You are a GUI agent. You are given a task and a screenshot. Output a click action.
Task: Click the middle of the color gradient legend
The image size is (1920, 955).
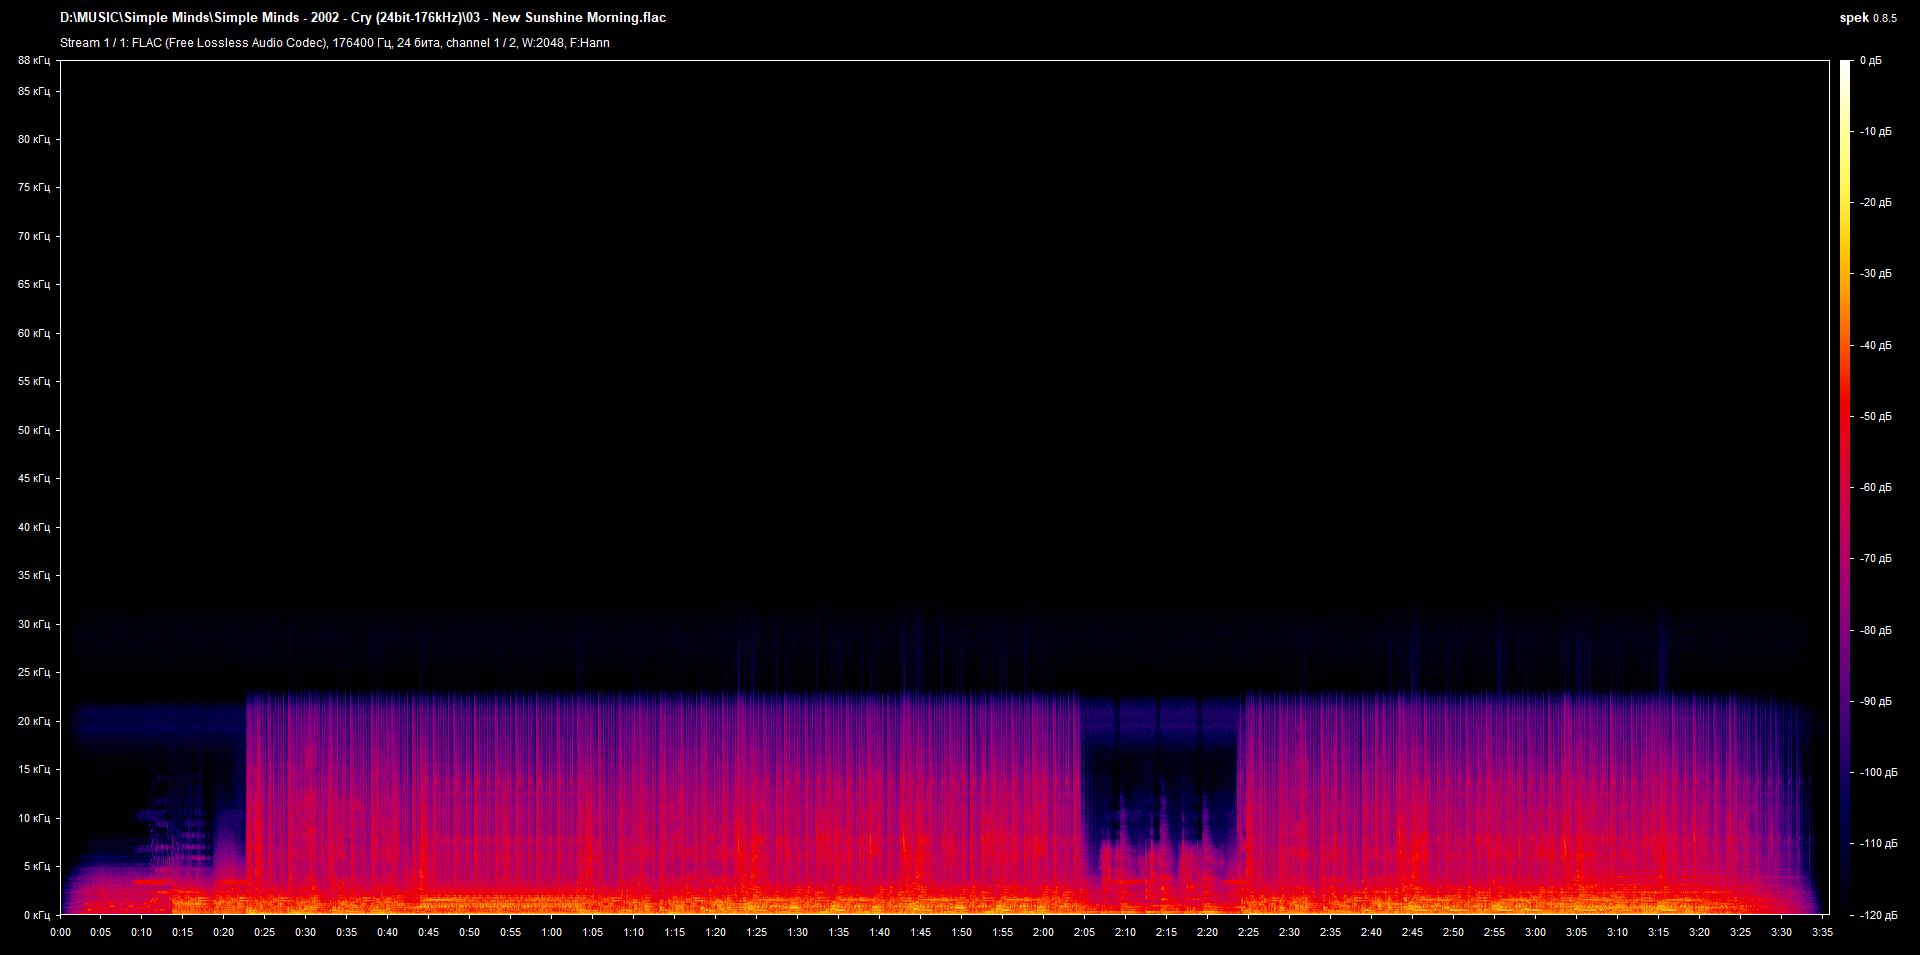tap(1846, 487)
